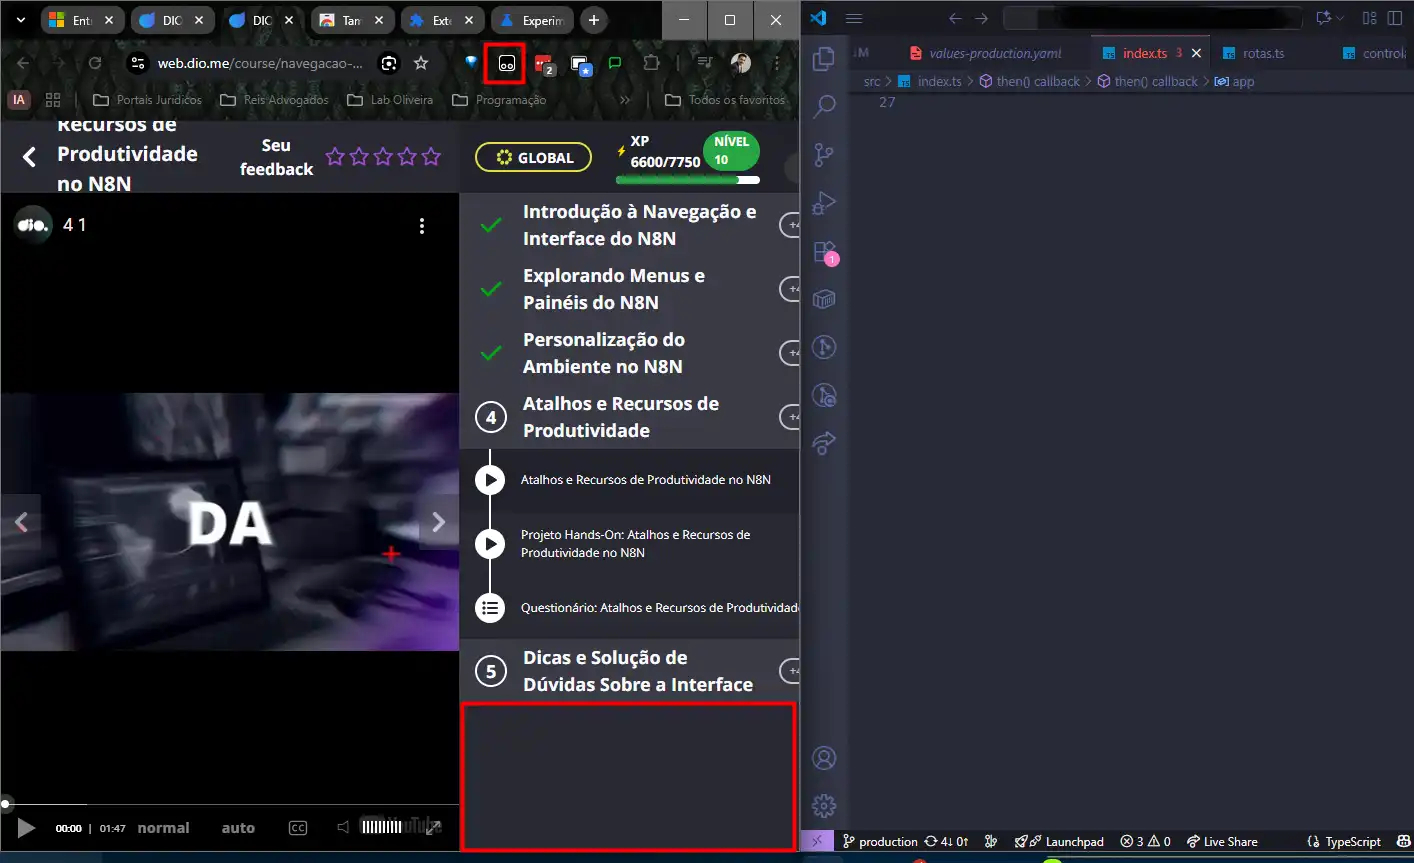The width and height of the screenshot is (1414, 863).
Task: Click src breadcrumb in VS Code
Action: tap(872, 81)
